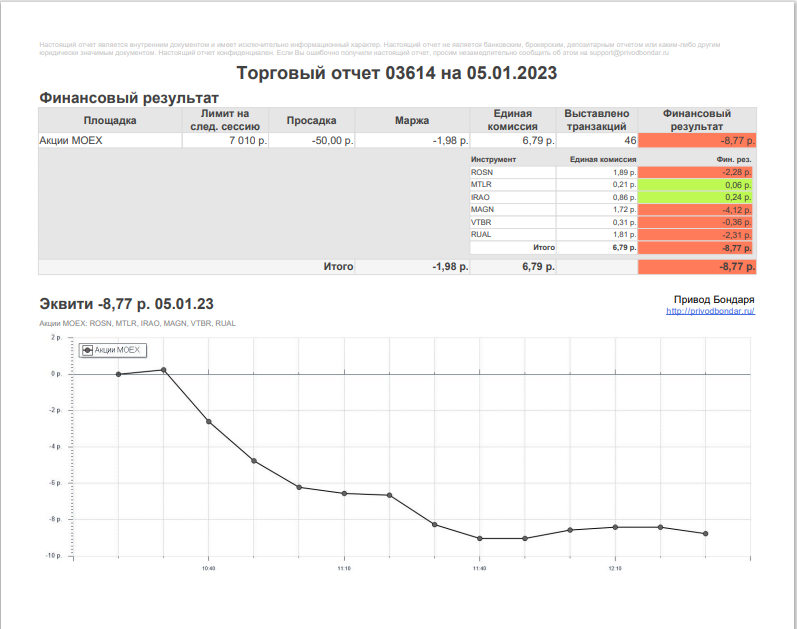This screenshot has width=797, height=629.
Task: Click the Маржа column header
Action: tap(412, 121)
